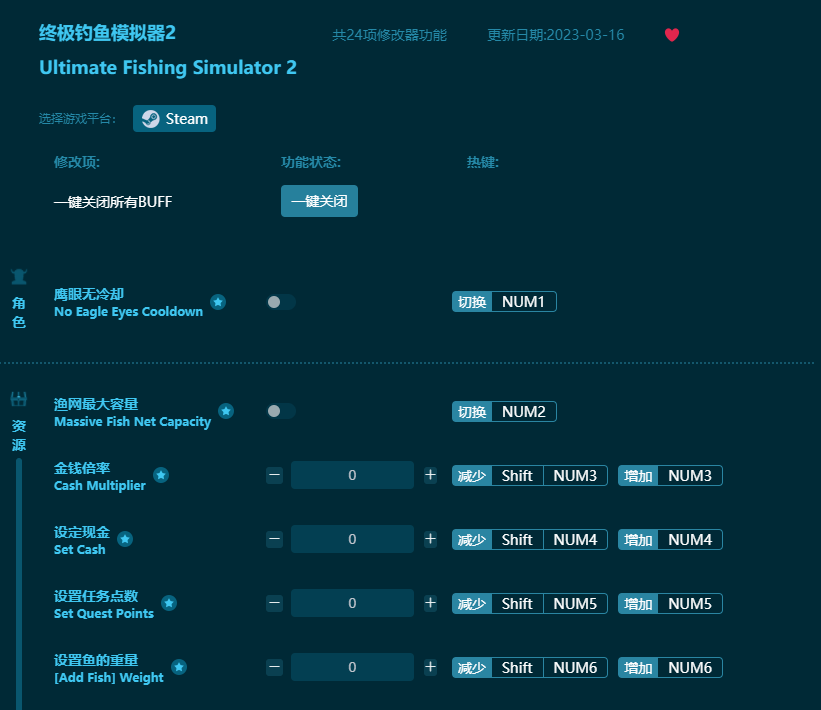Click star icon beside [Add Fish] Weight
Viewport: 821px width, 710px height.
coord(179,667)
